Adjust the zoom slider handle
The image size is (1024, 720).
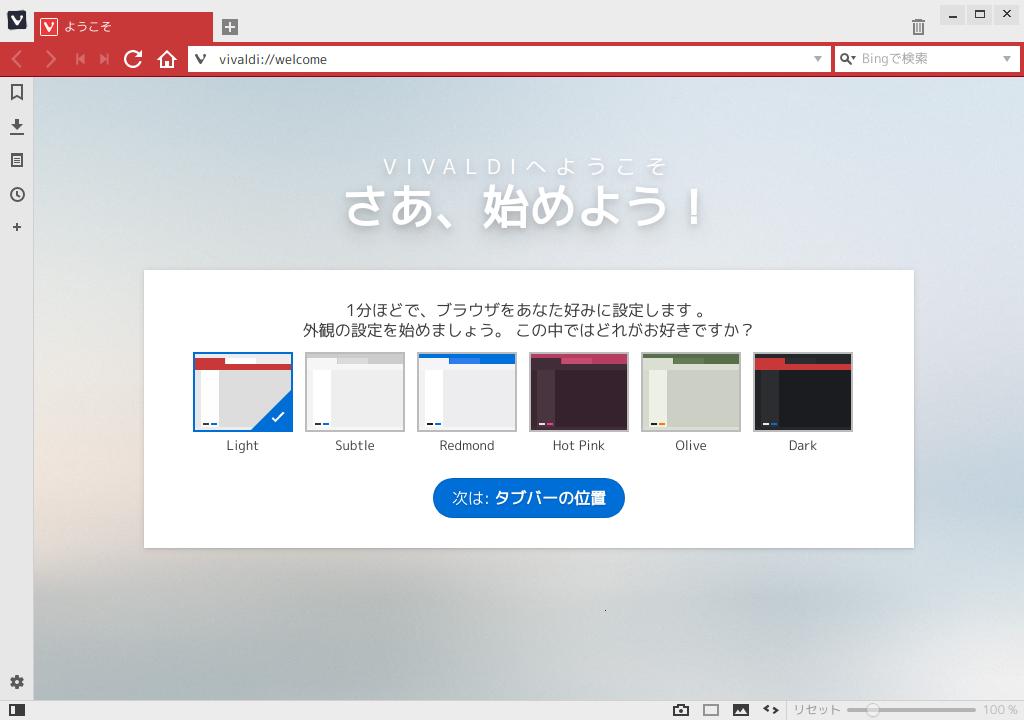872,710
